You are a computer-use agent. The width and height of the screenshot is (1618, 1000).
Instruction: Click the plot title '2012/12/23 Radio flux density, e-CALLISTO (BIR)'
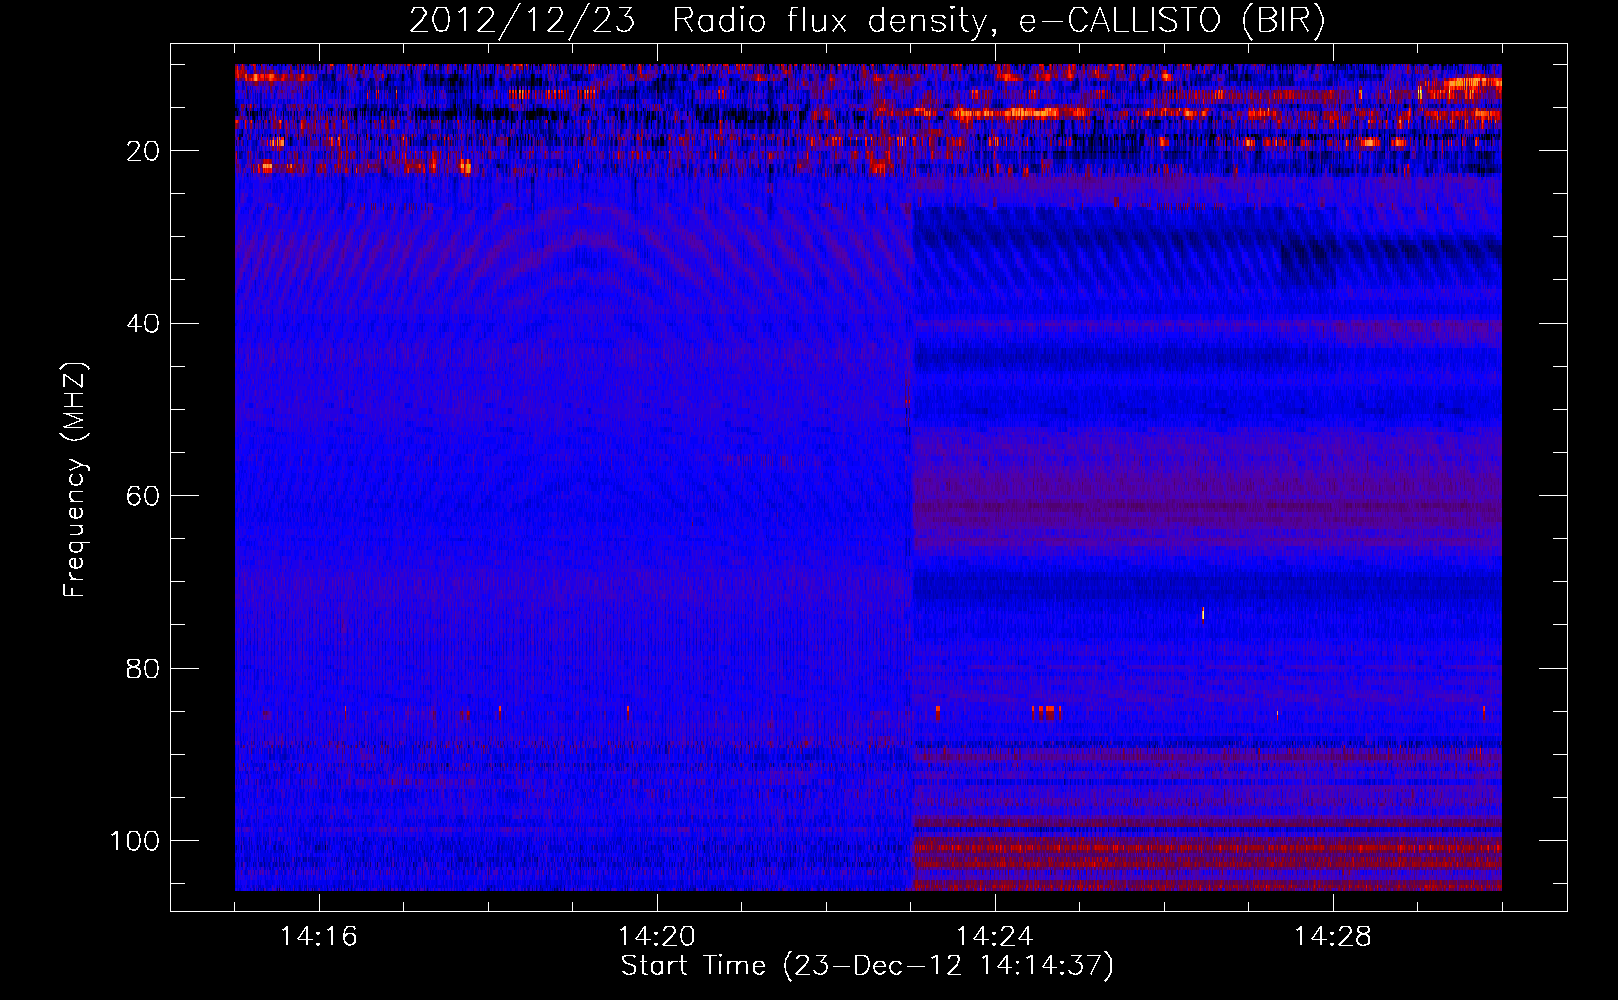click(x=867, y=21)
